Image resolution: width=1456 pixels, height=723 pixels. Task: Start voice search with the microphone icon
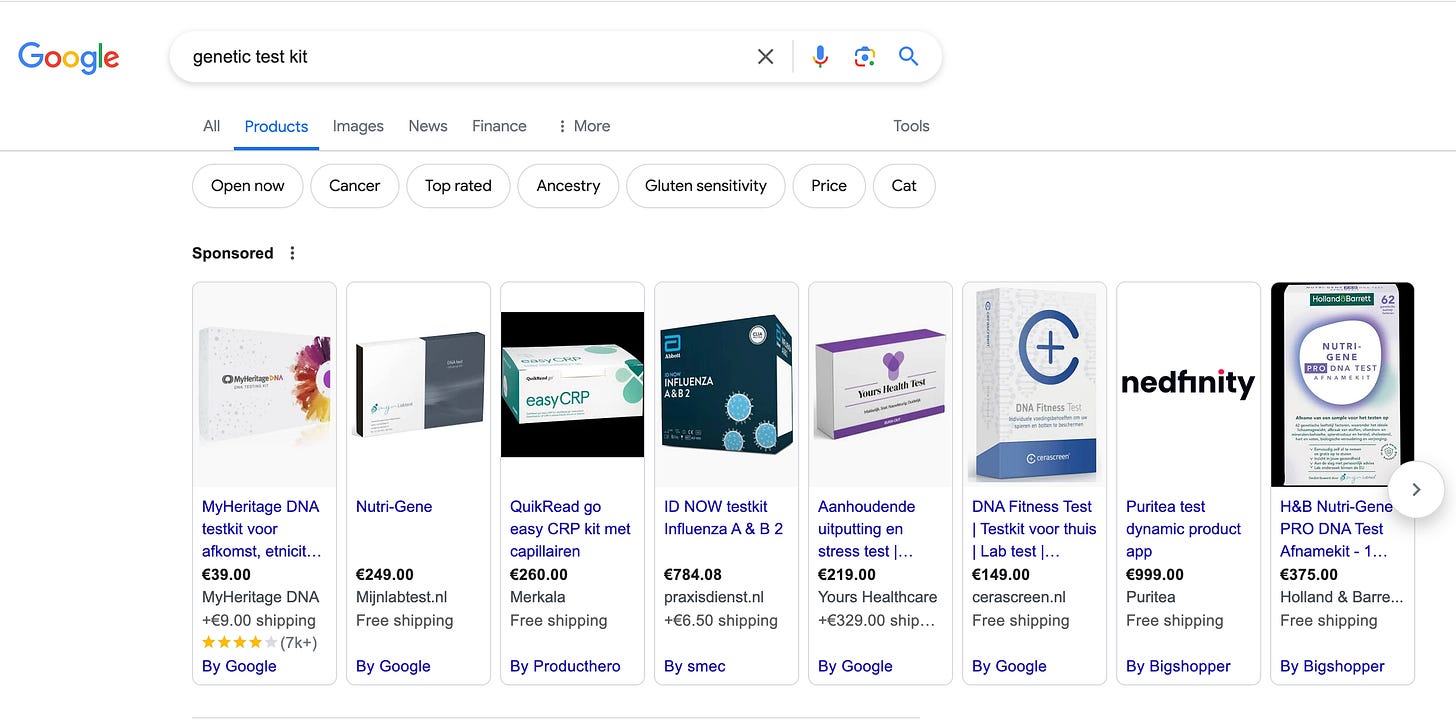820,57
